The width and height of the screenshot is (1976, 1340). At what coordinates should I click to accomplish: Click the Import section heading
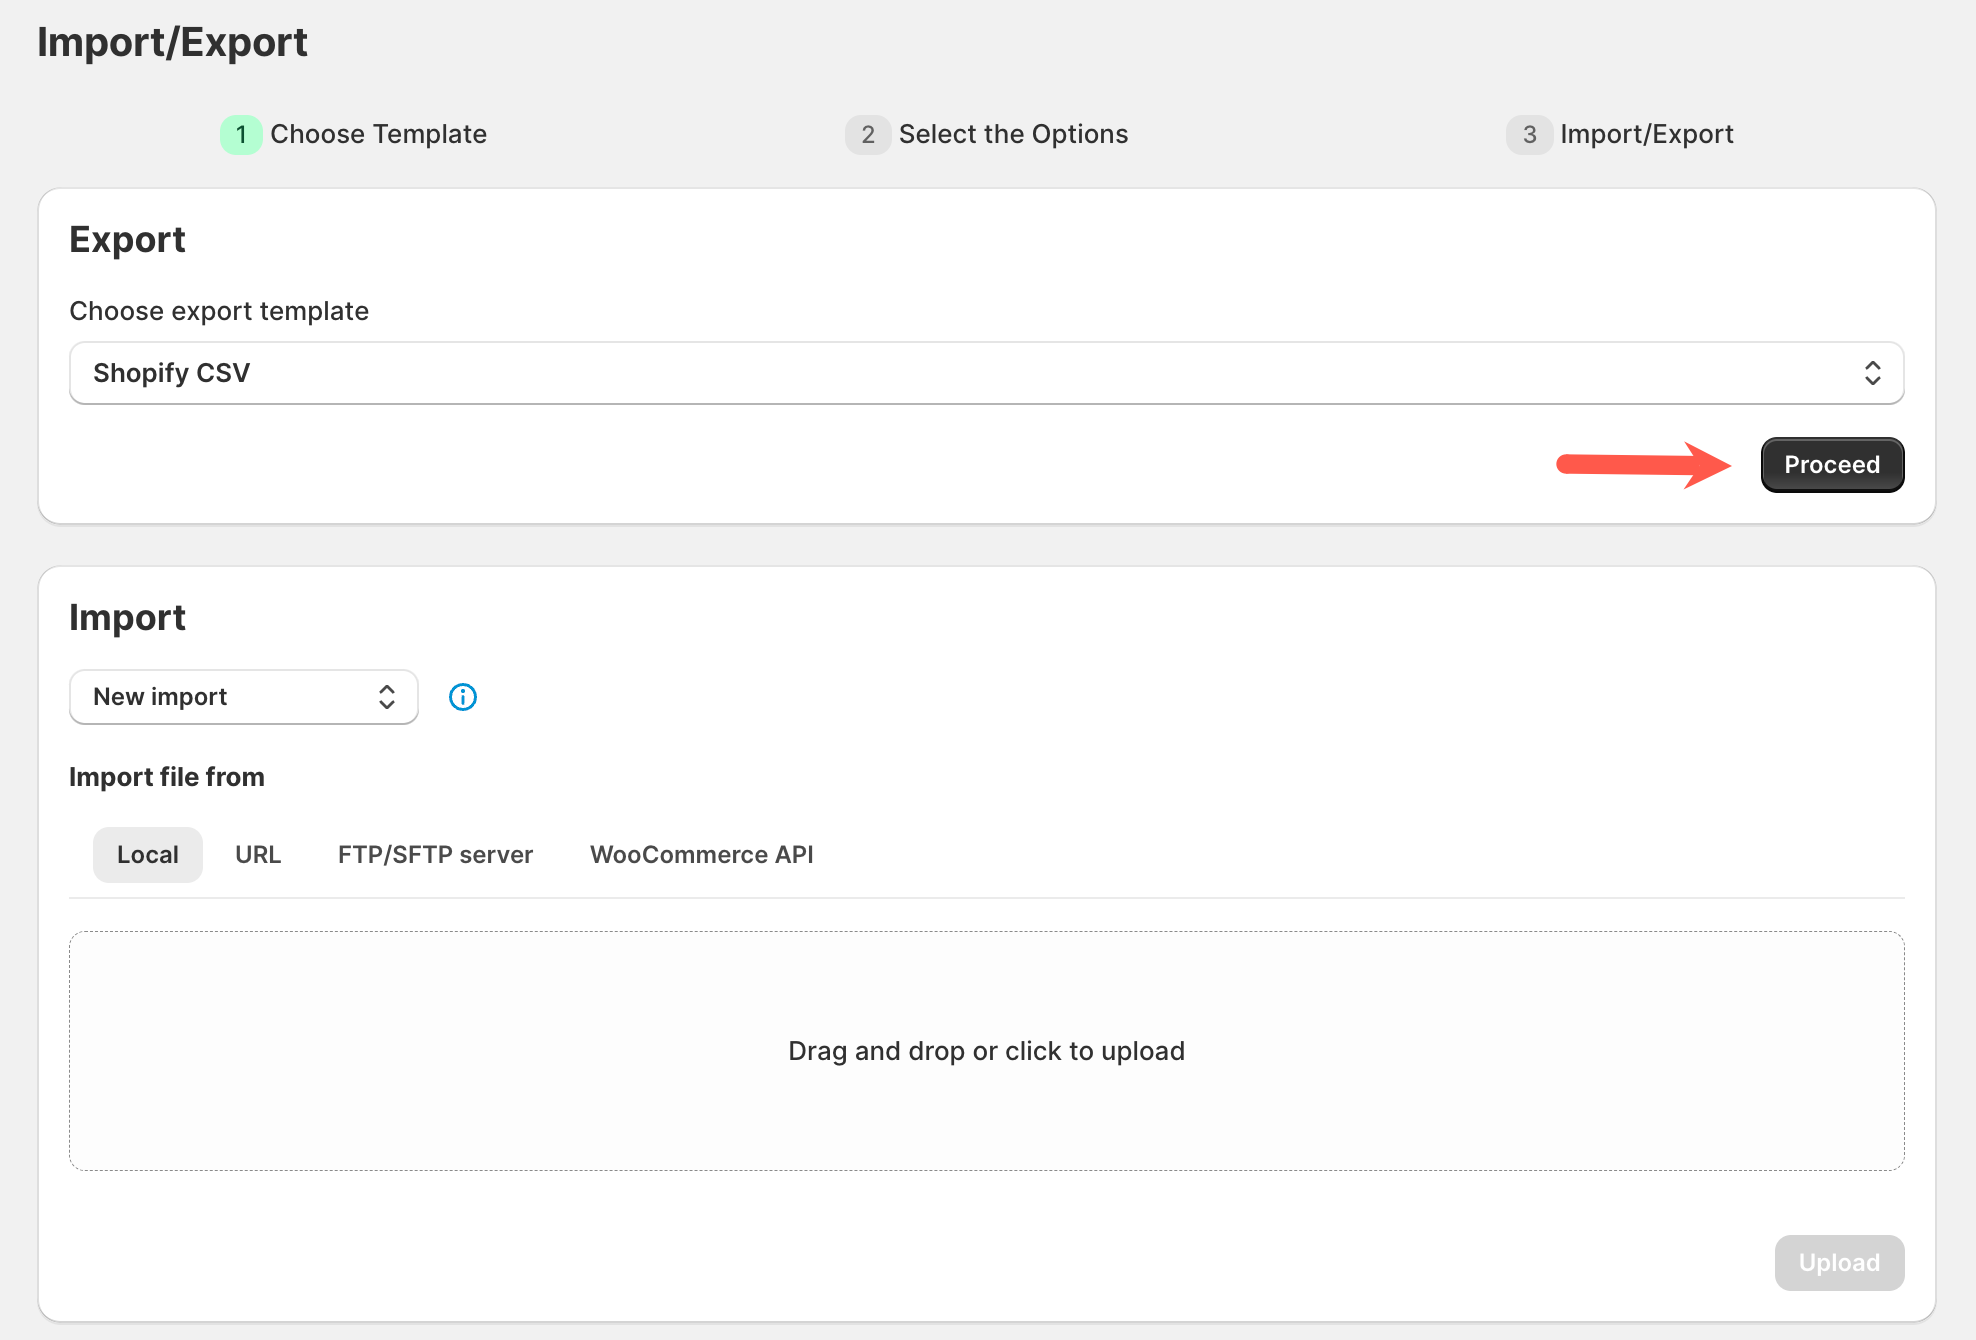click(x=127, y=618)
